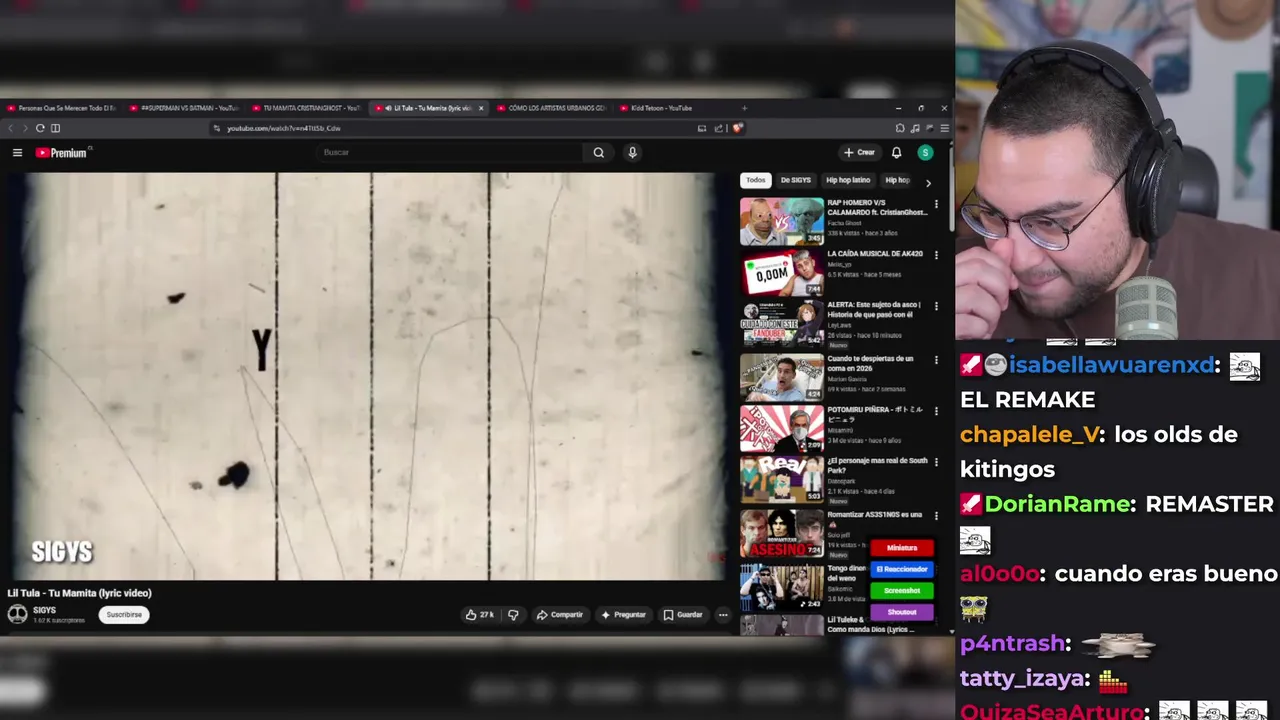Open options menu for LA CAÍDA MUSICAL video

pos(936,255)
